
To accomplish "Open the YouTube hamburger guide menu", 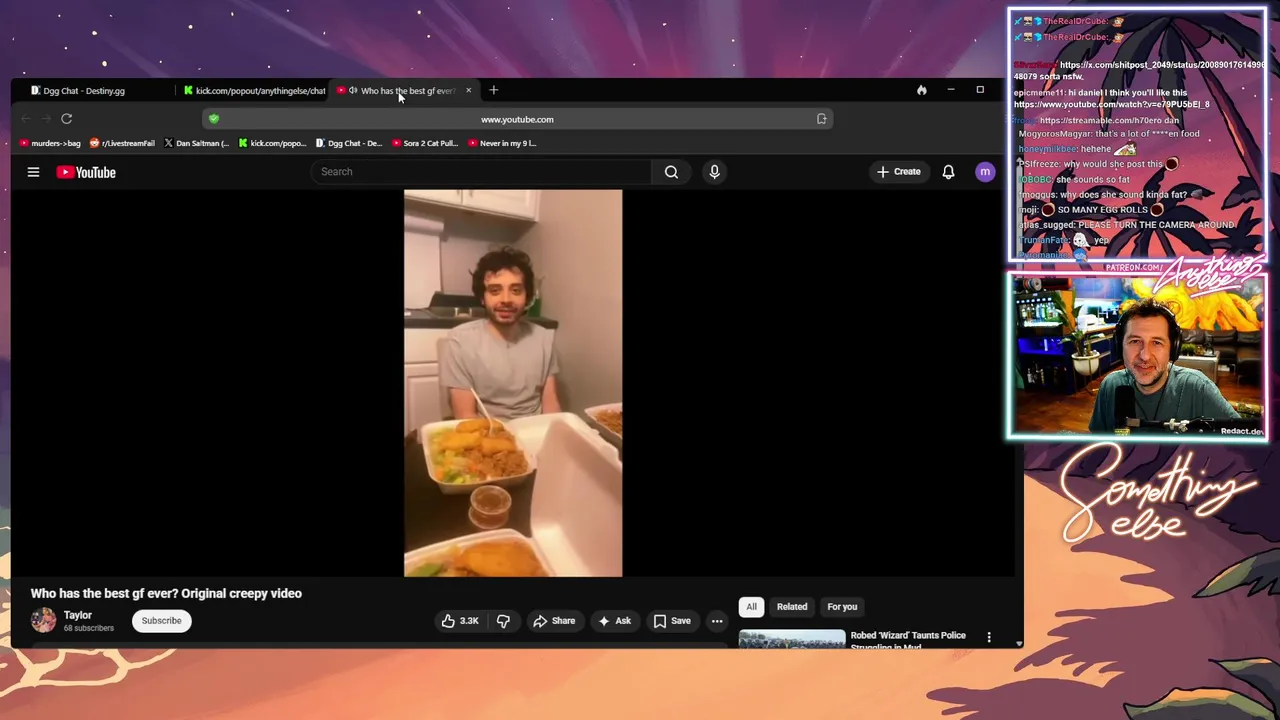I will tap(33, 172).
